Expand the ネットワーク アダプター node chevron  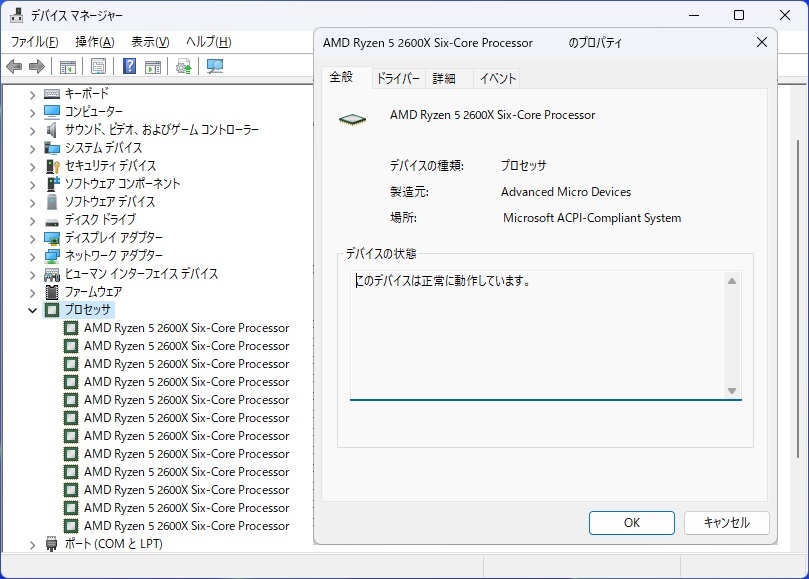click(33, 257)
